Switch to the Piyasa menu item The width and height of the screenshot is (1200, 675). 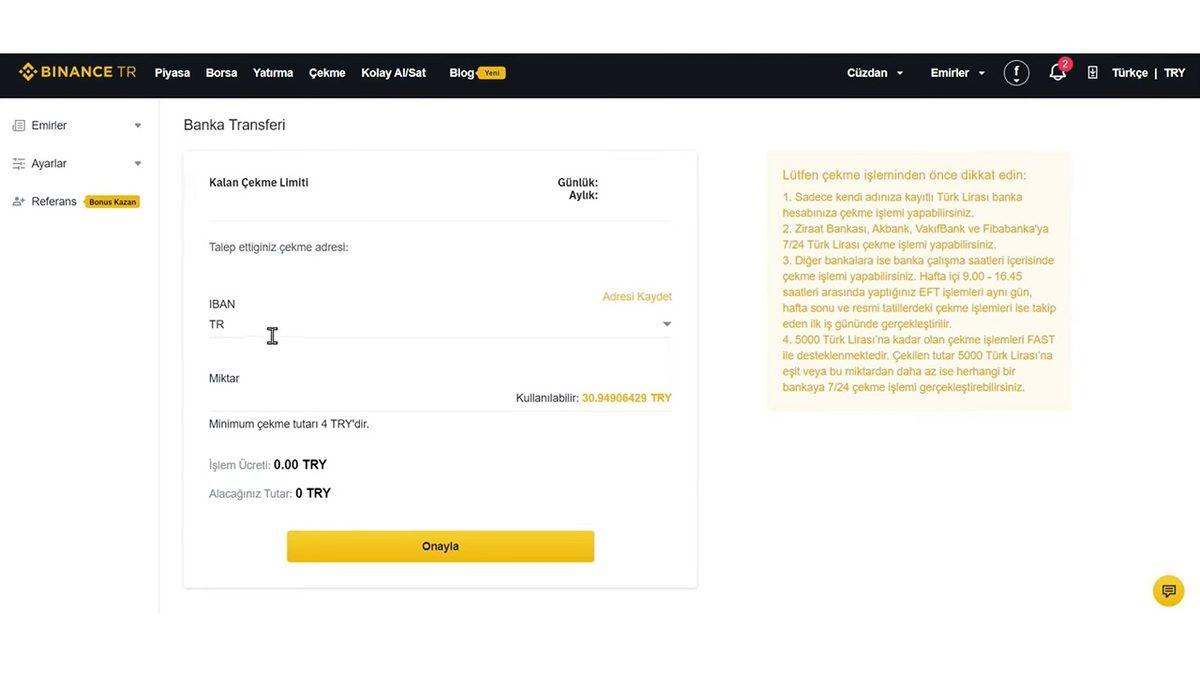(x=172, y=72)
